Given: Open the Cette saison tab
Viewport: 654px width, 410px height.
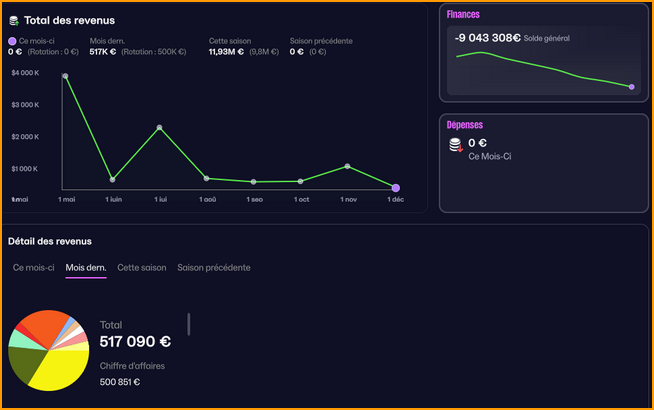Looking at the screenshot, I should (x=141, y=268).
